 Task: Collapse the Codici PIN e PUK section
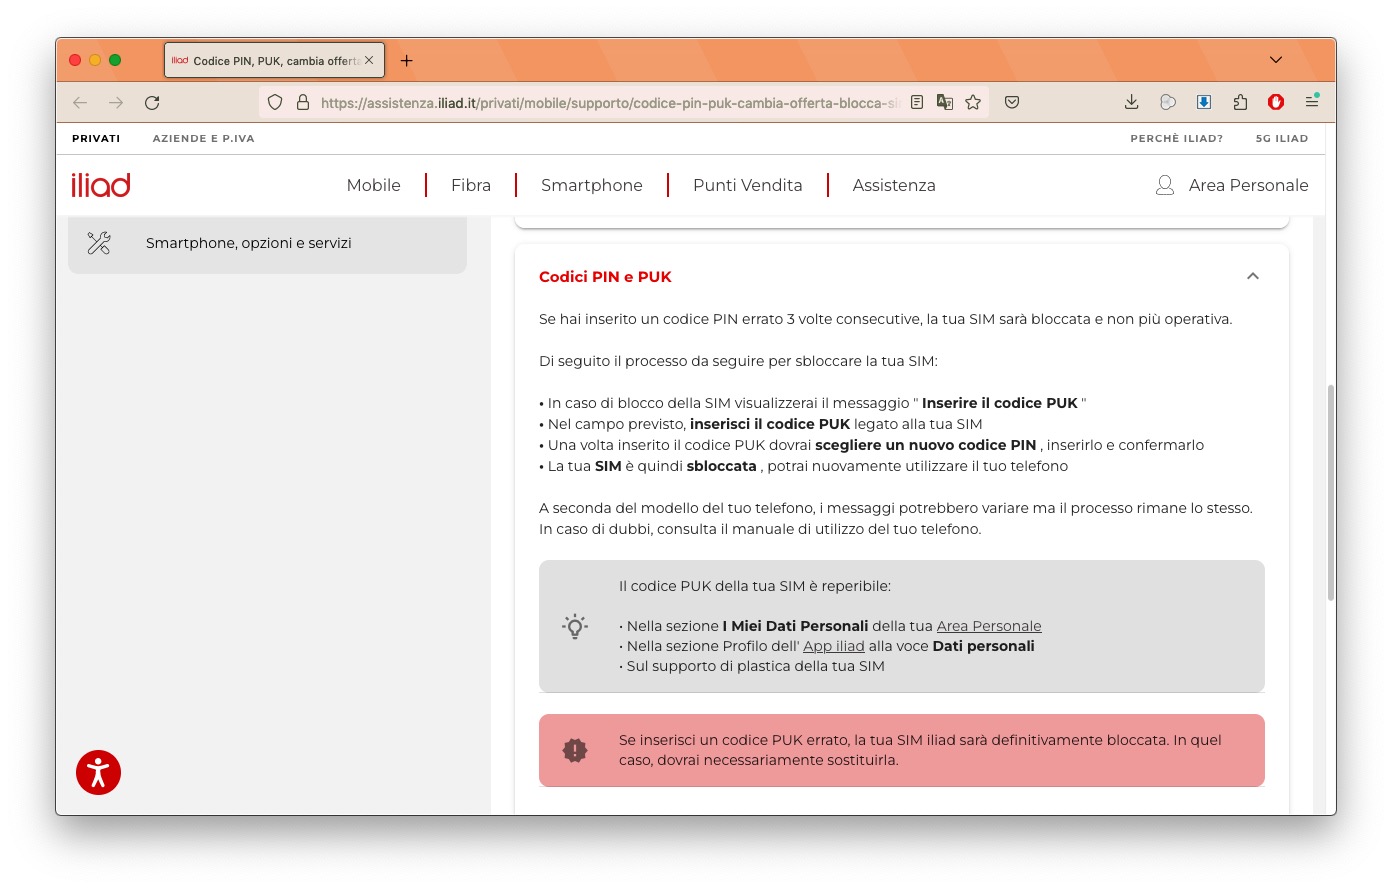tap(1253, 275)
